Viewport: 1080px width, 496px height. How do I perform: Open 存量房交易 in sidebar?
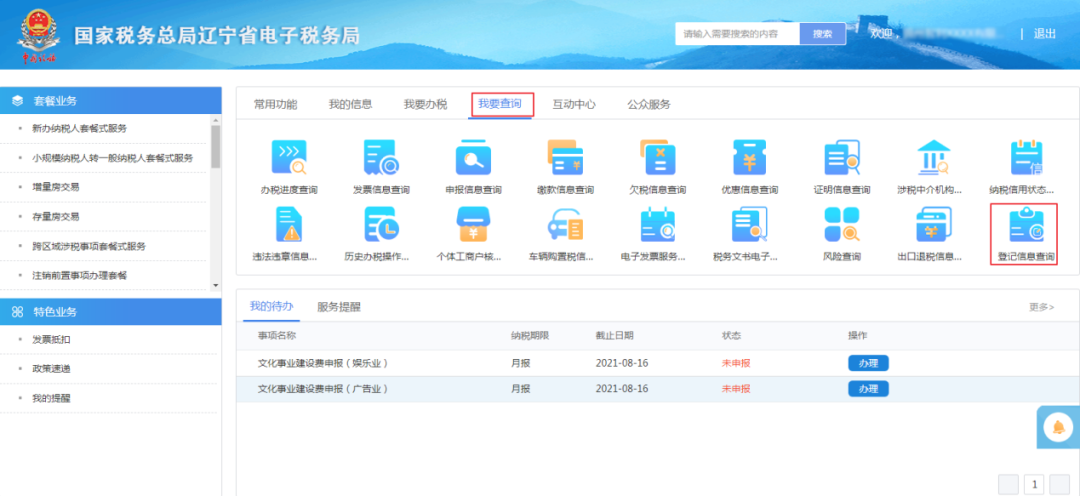[56, 217]
